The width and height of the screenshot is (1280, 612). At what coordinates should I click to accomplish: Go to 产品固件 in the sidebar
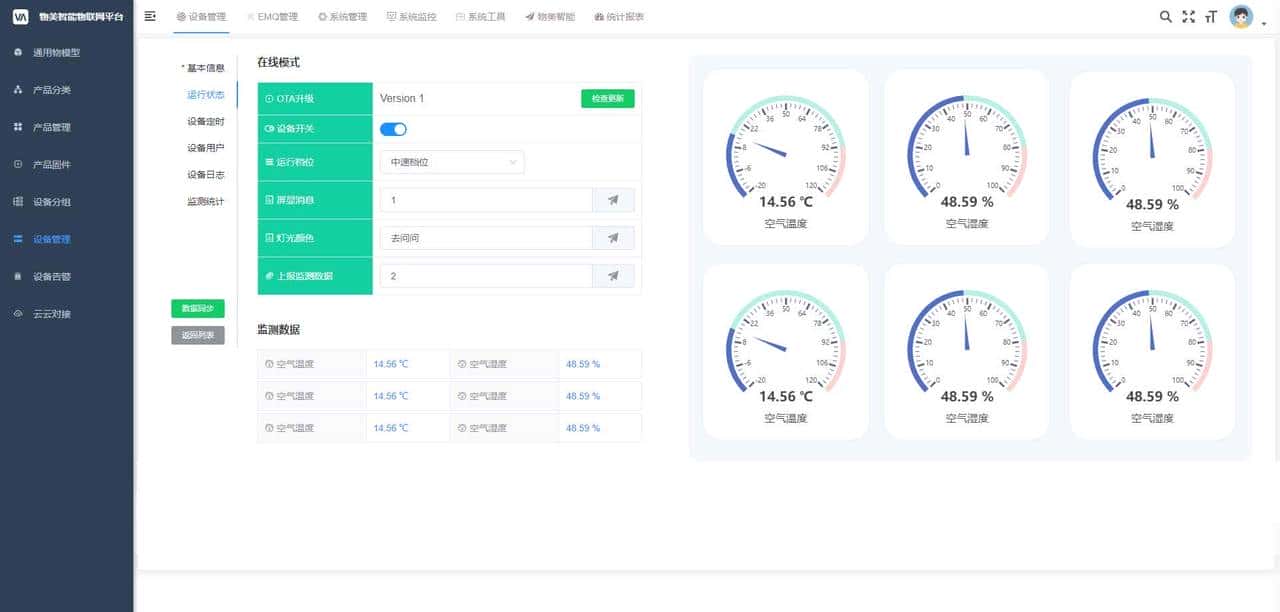pyautogui.click(x=52, y=164)
